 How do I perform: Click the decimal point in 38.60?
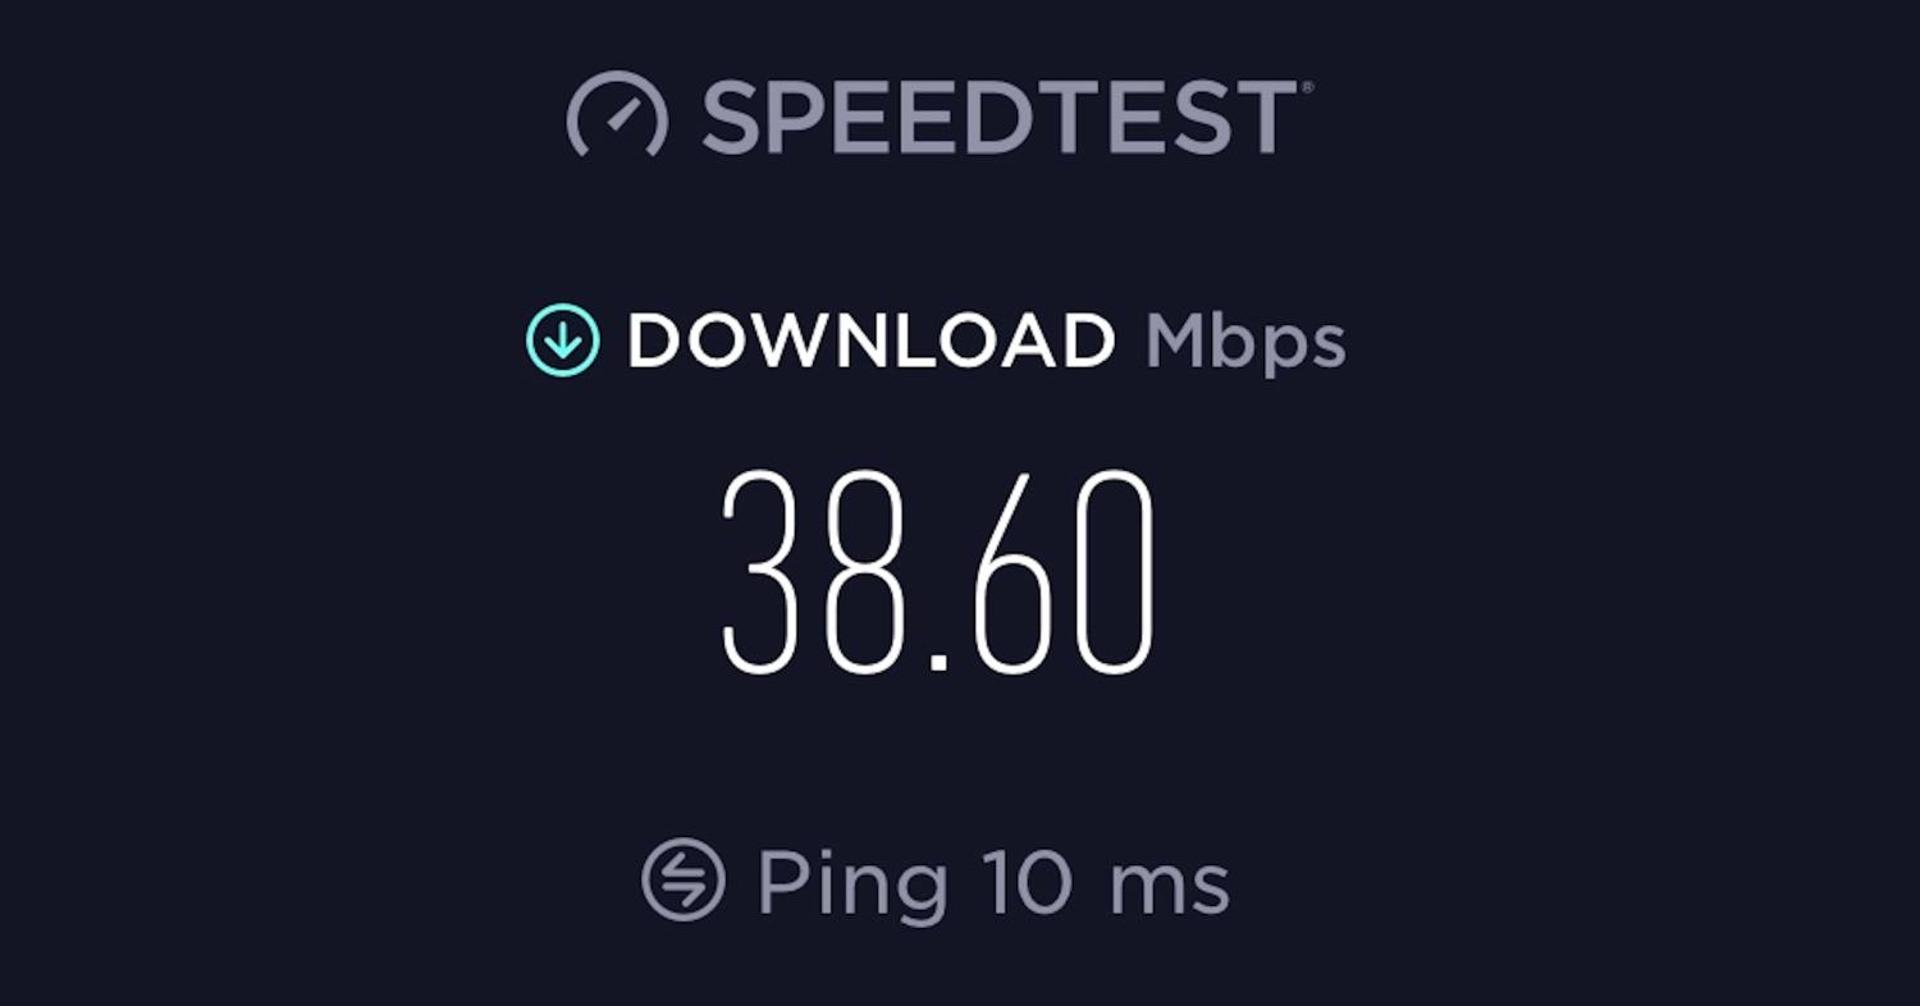pos(938,663)
